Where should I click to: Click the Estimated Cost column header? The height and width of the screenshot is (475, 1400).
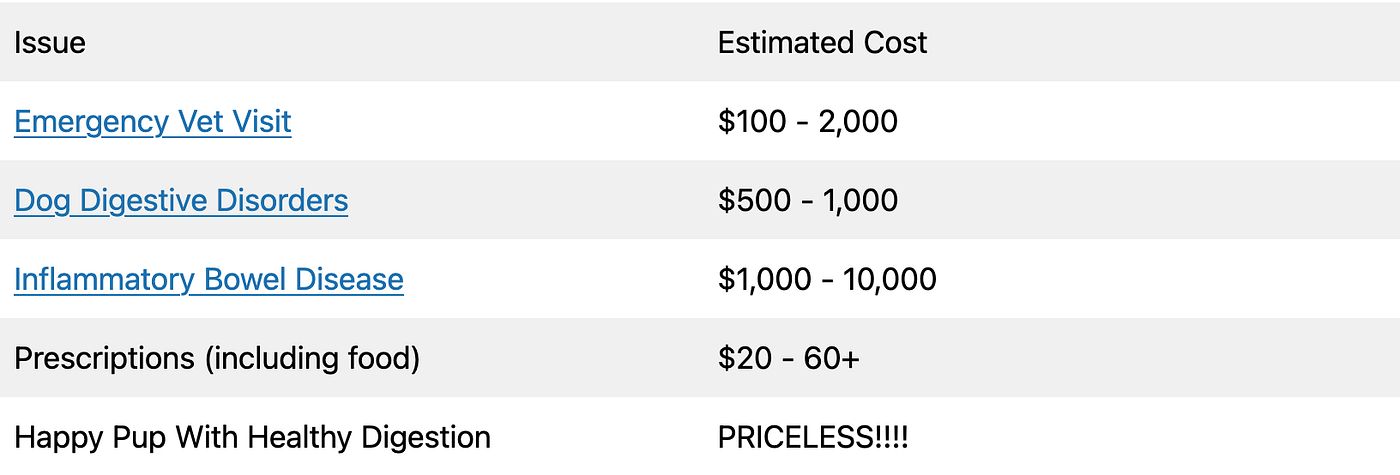coord(823,43)
